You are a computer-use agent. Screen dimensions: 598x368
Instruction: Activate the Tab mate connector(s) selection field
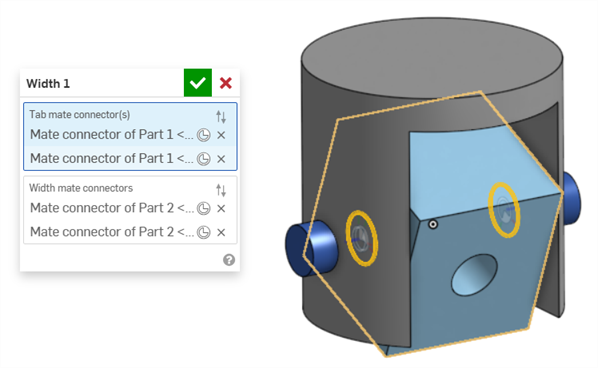click(130, 137)
